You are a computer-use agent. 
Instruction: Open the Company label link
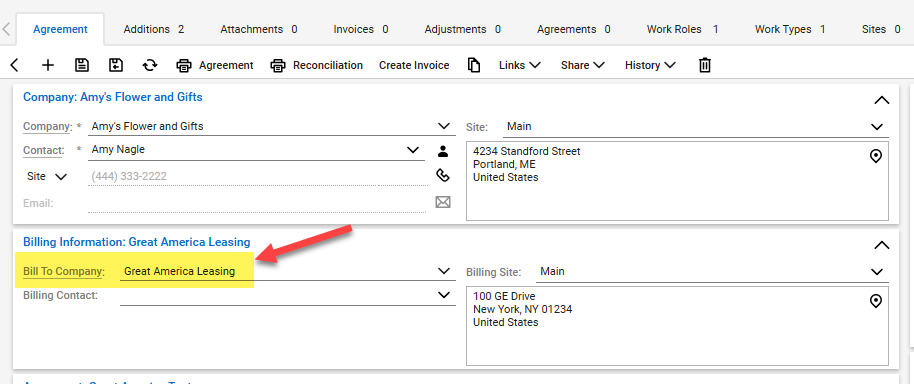[48, 126]
